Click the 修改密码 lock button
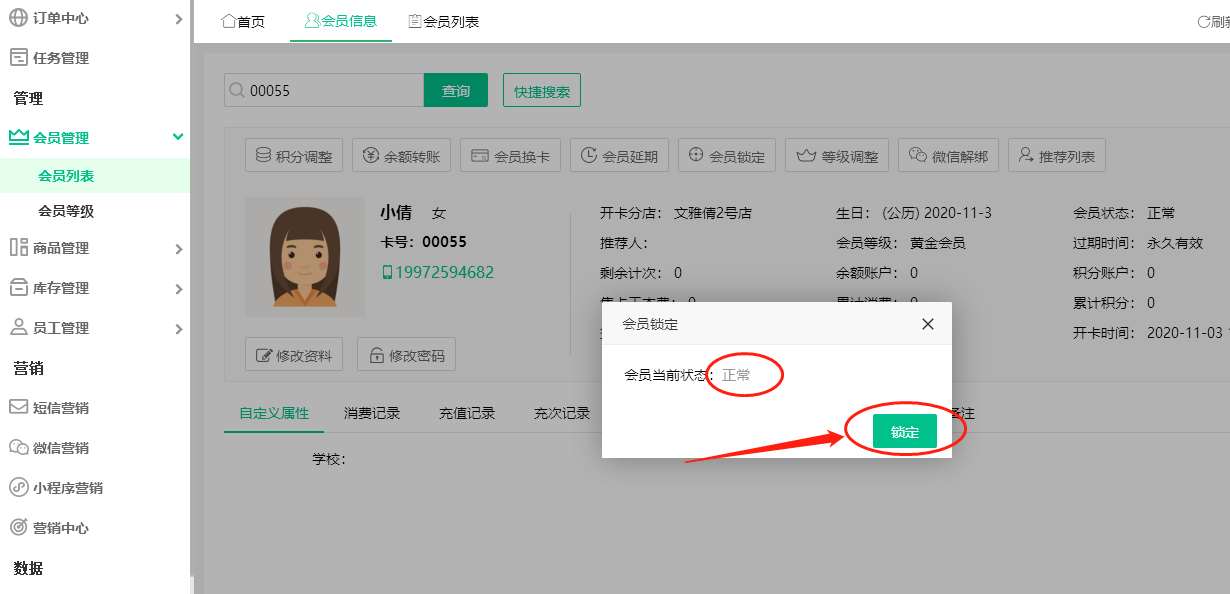The width and height of the screenshot is (1230, 594). 406,355
